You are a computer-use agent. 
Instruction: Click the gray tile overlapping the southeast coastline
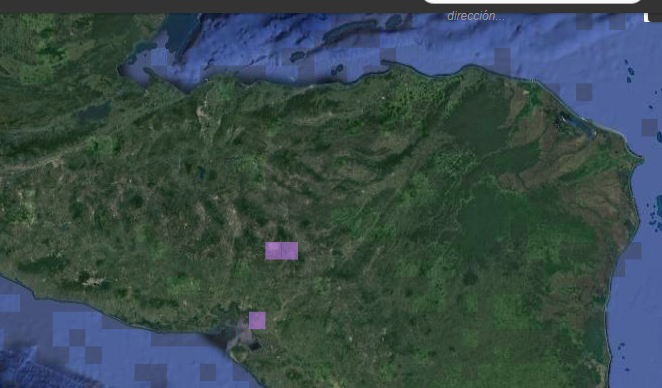(633, 251)
